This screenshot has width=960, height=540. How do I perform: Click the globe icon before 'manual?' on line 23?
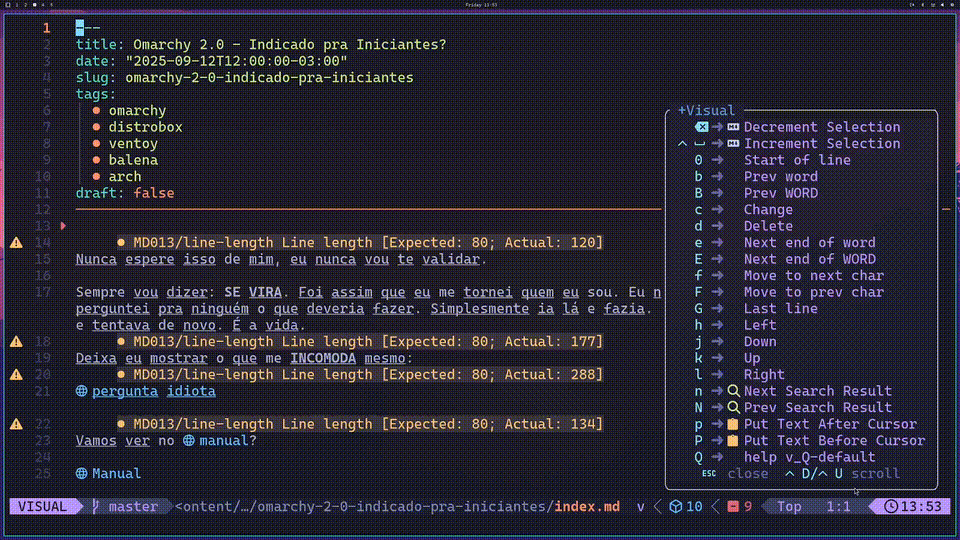coord(189,441)
